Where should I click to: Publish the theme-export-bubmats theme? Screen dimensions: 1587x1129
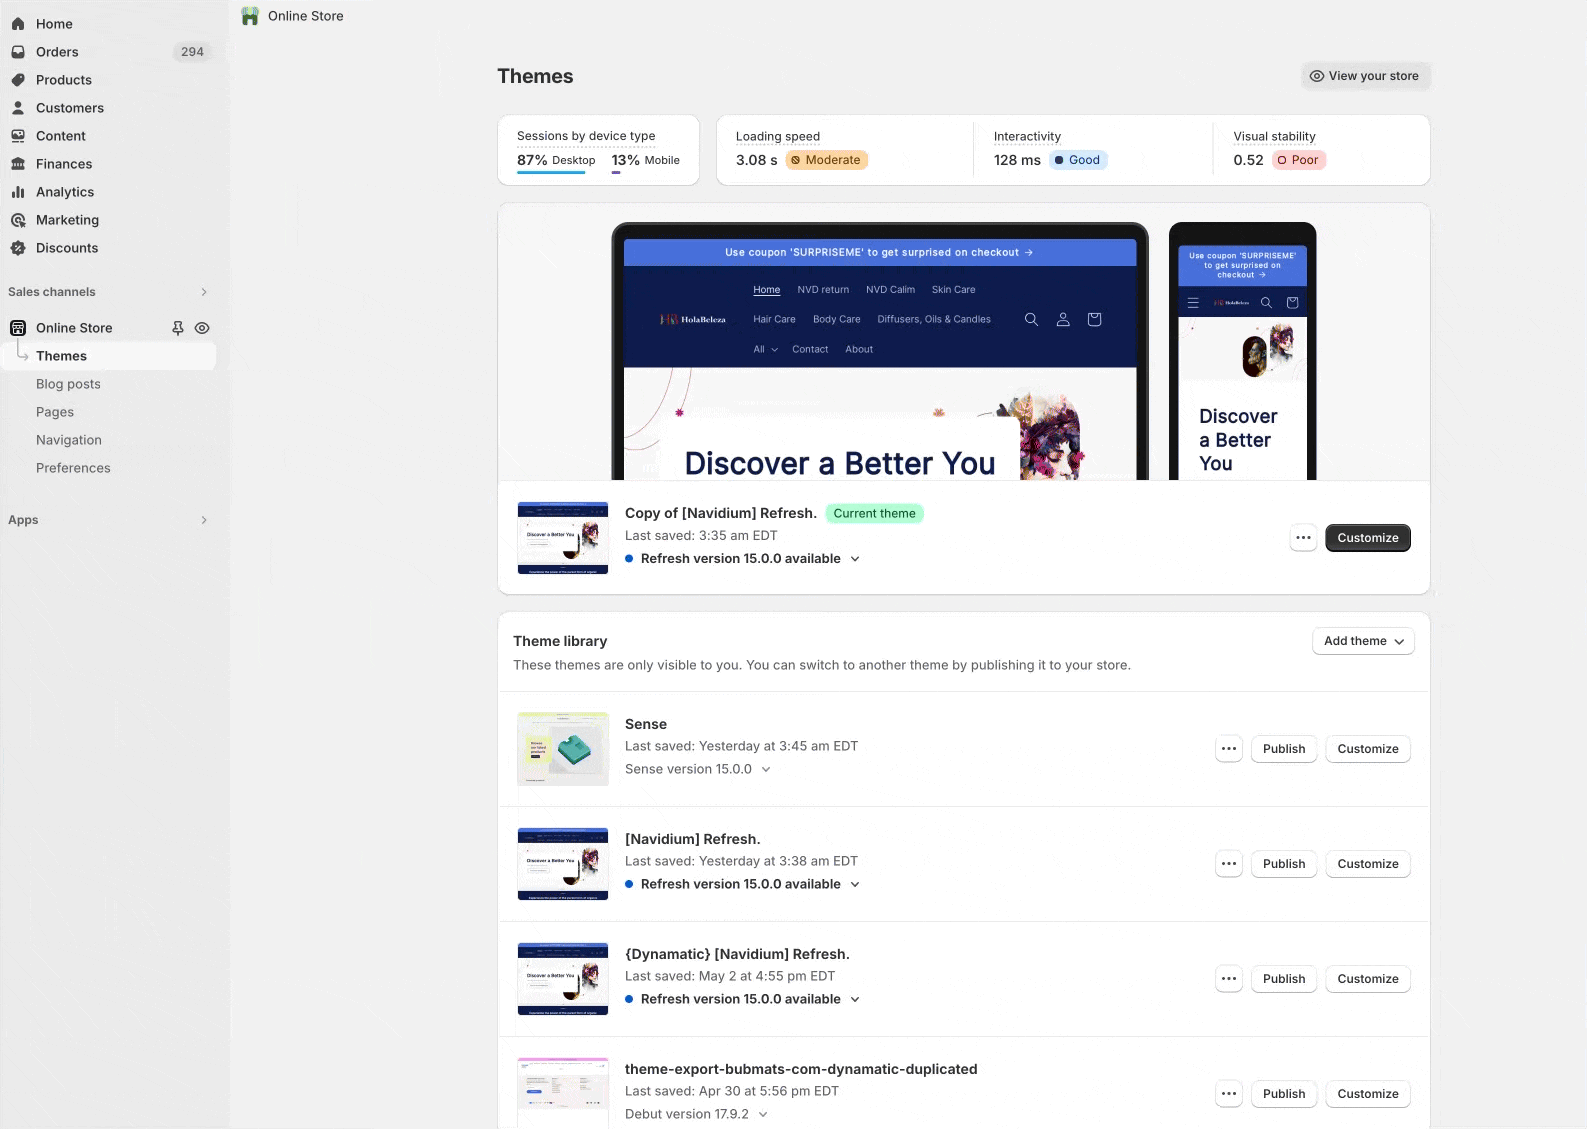pyautogui.click(x=1284, y=1094)
